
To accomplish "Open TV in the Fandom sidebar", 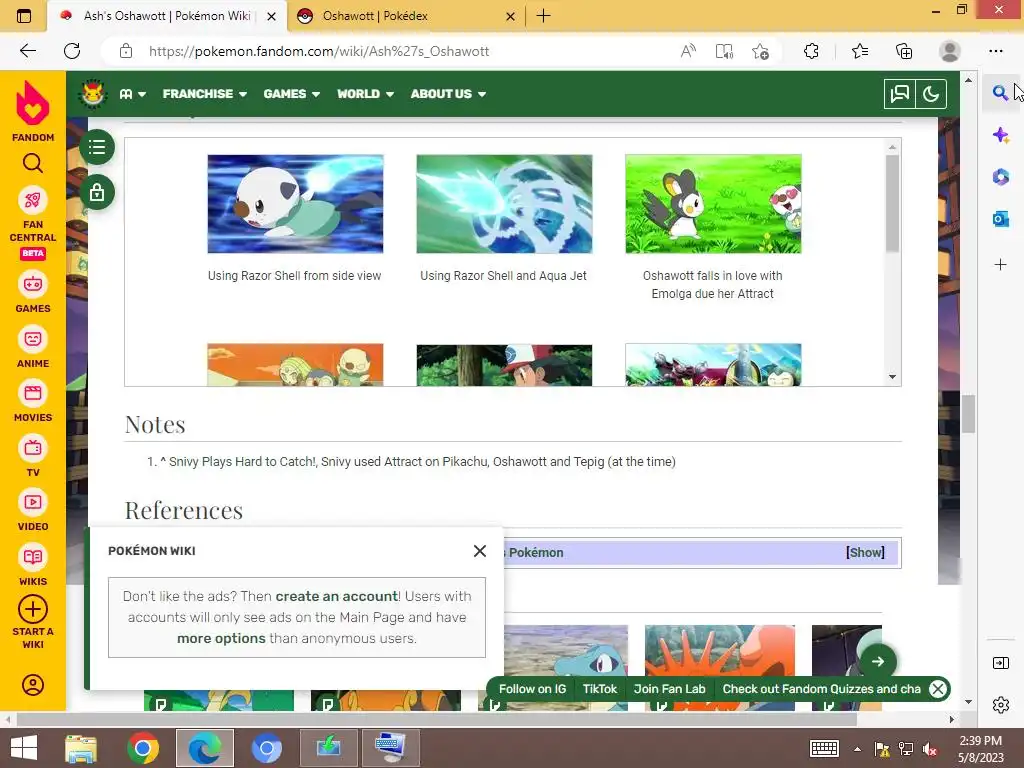I will [33, 456].
